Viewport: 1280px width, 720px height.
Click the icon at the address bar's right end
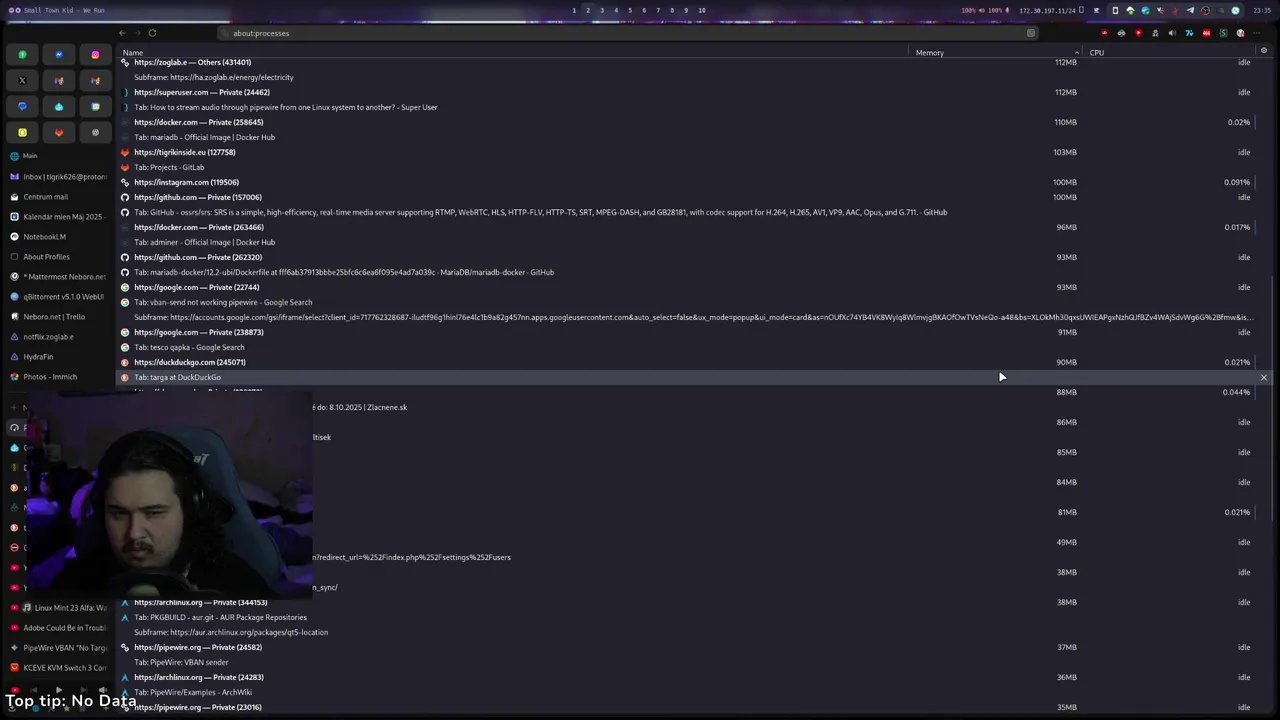coord(1031,33)
